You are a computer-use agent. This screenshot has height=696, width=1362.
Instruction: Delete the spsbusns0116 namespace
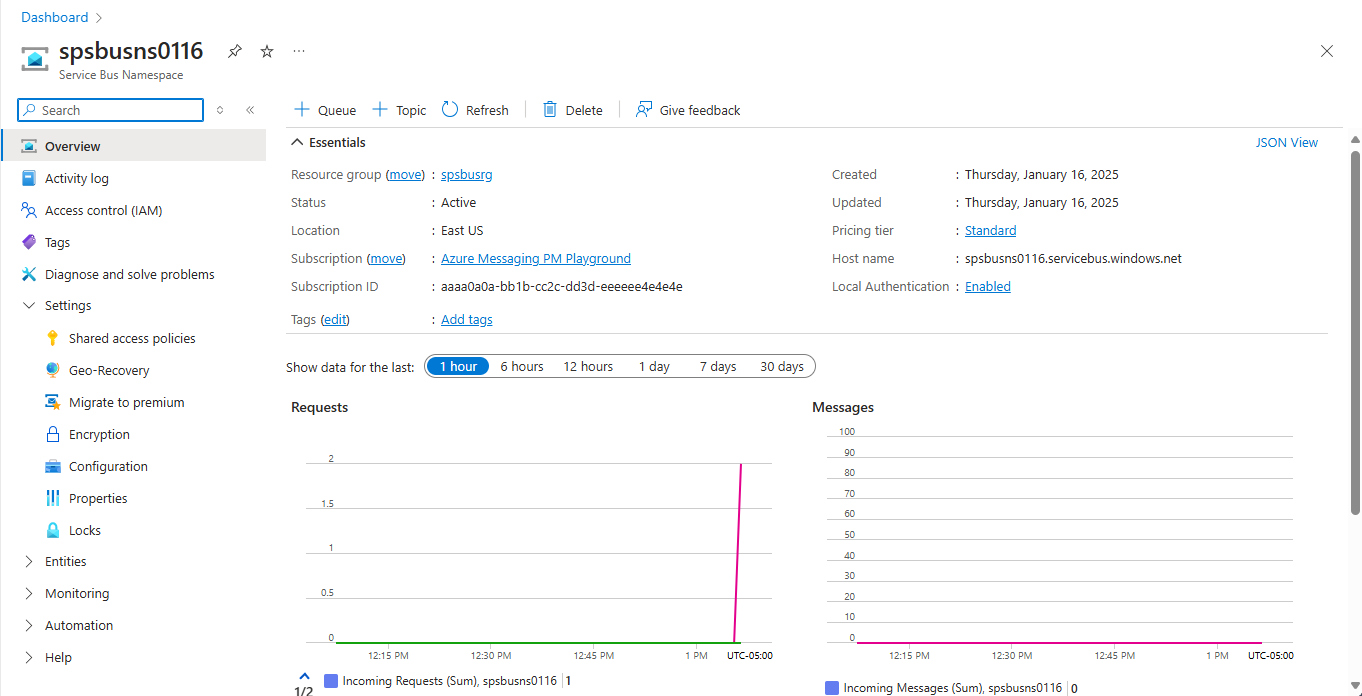pyautogui.click(x=571, y=109)
